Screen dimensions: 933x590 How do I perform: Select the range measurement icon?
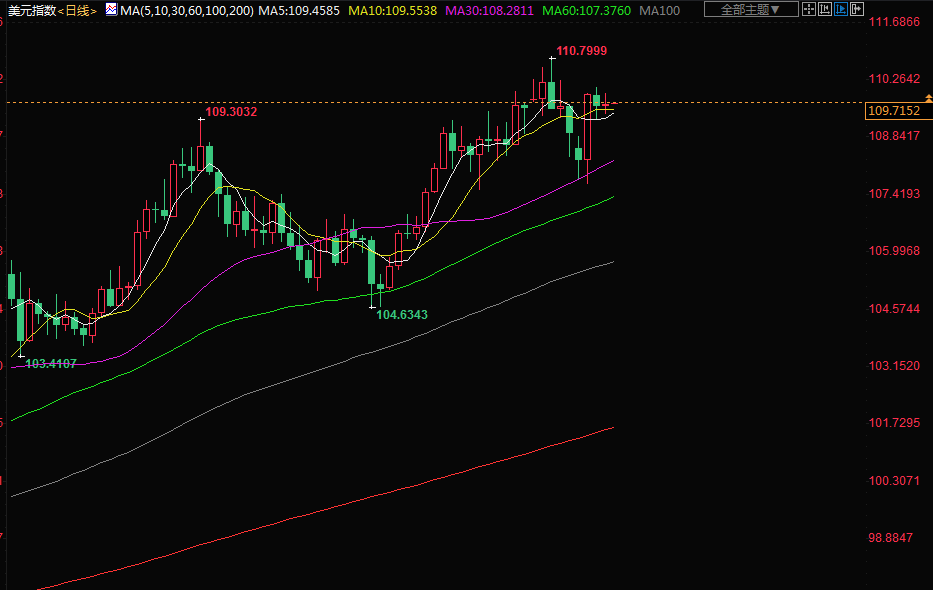tap(825, 10)
